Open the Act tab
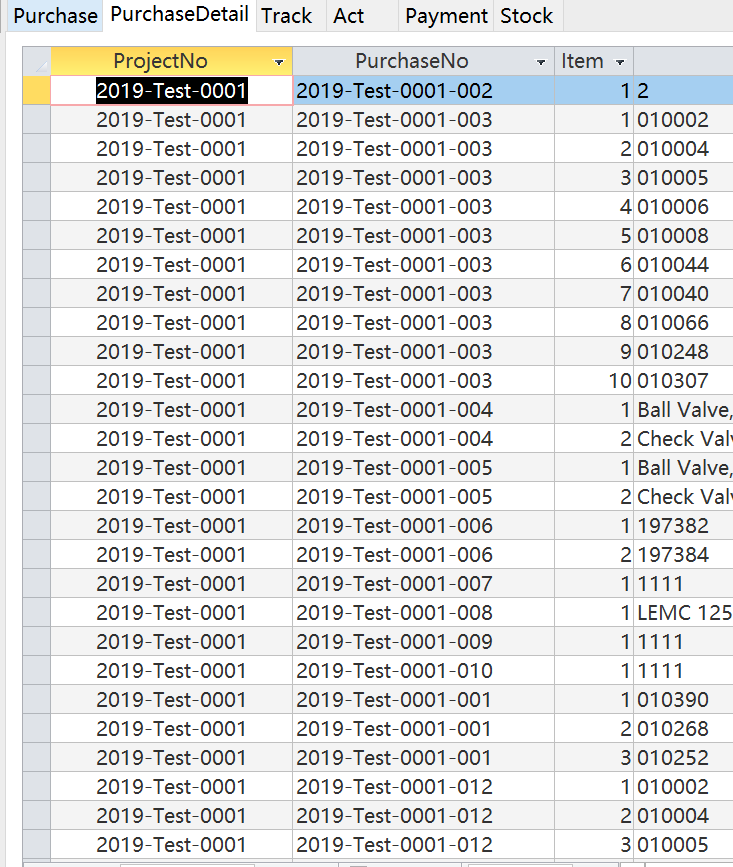This screenshot has width=733, height=867. [x=349, y=16]
